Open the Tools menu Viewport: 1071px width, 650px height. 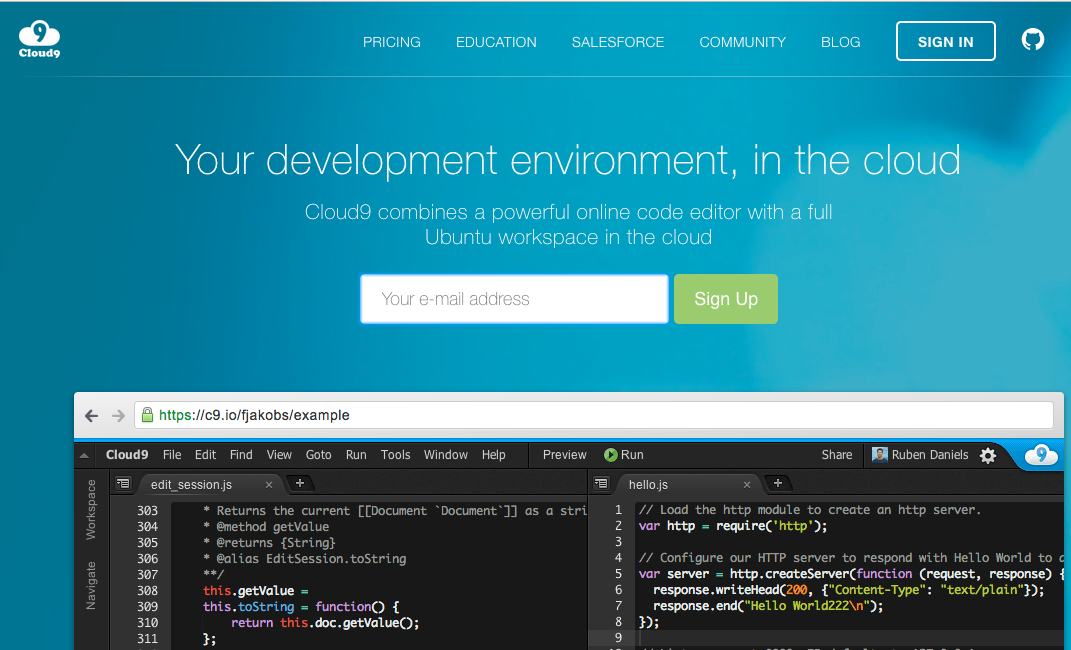coord(395,455)
